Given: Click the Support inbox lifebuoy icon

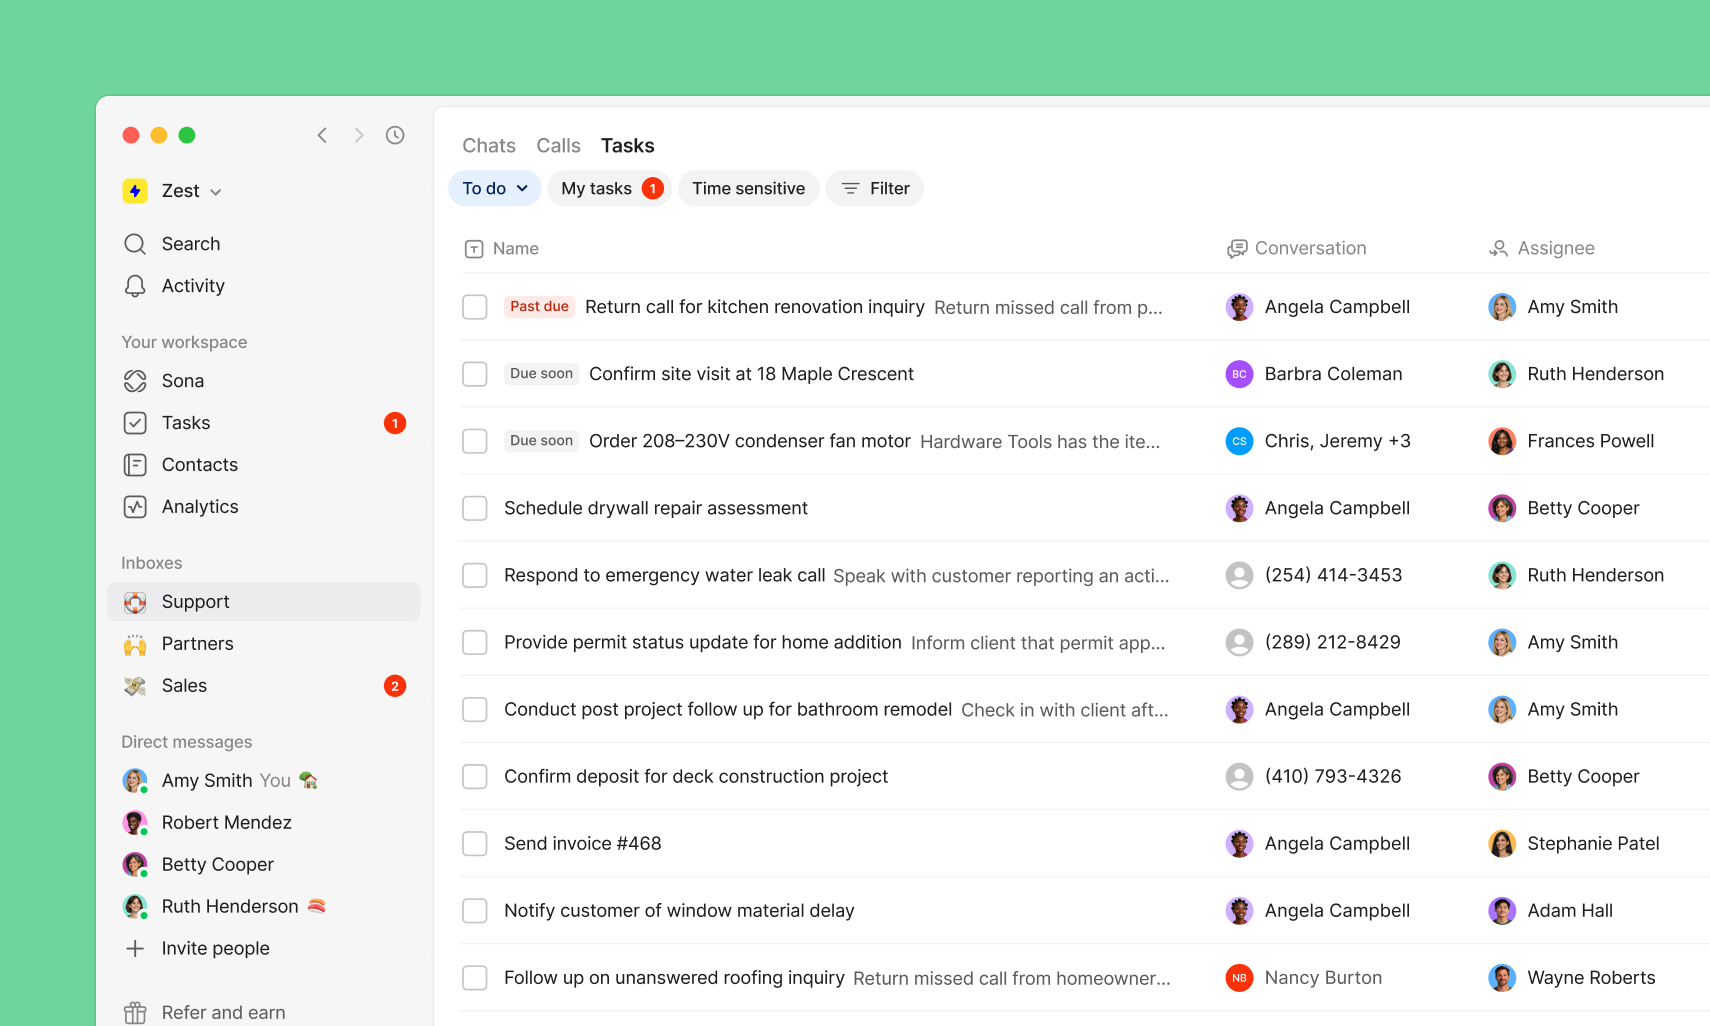Looking at the screenshot, I should [135, 602].
